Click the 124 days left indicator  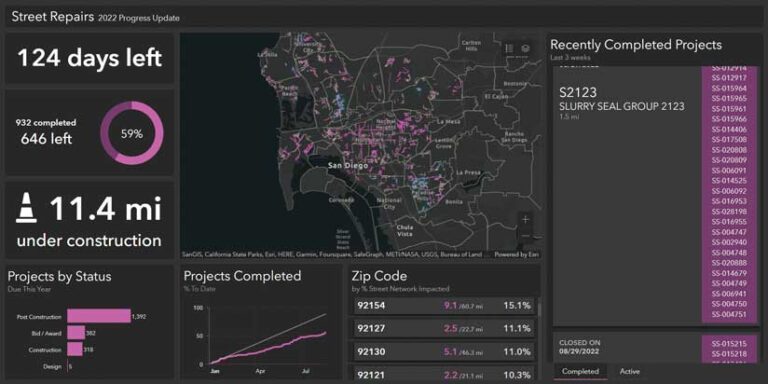tap(90, 58)
